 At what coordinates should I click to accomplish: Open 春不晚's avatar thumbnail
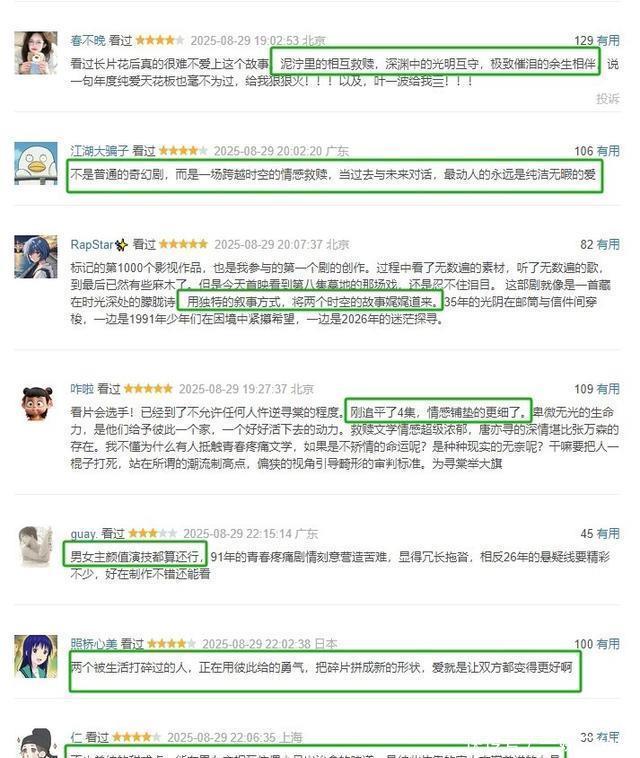tap(36, 53)
